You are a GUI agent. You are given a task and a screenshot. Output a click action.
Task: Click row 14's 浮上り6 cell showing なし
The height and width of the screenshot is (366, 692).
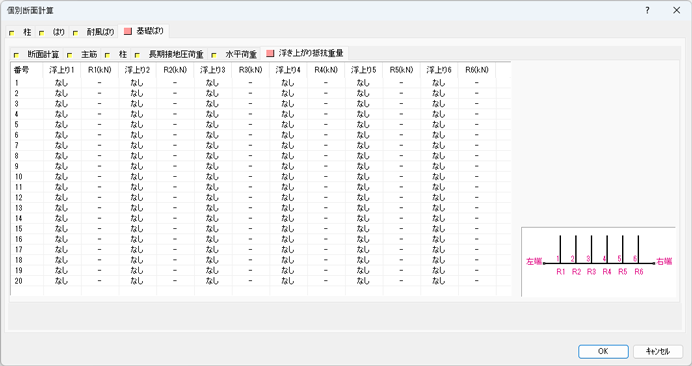pos(439,218)
